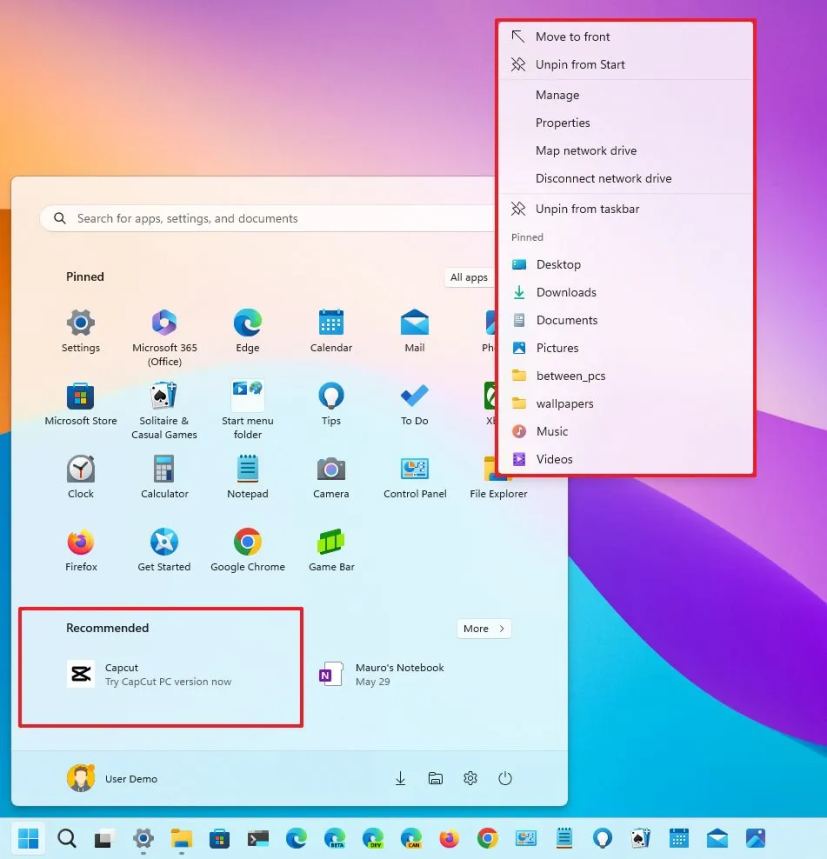Viewport: 827px width, 859px height.
Task: Launch the To Do app
Action: click(415, 404)
